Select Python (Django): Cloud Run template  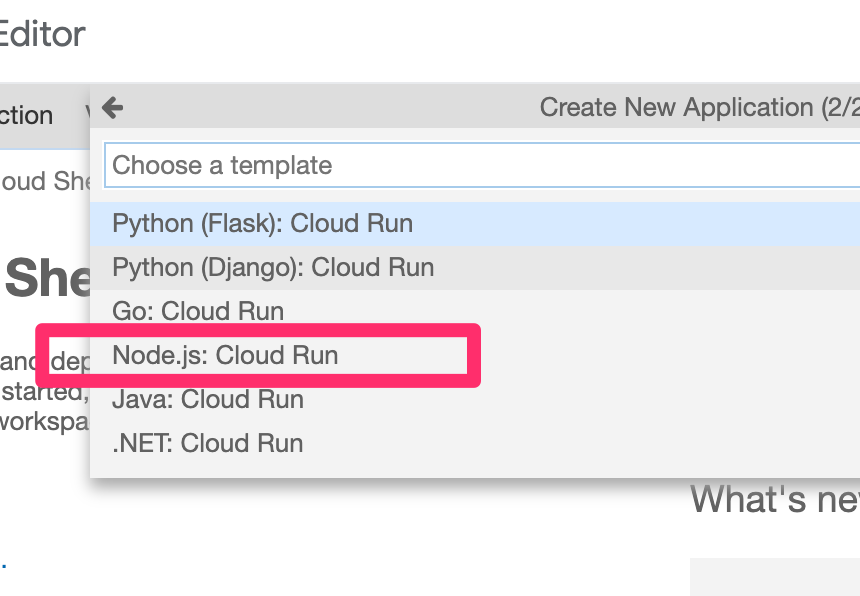click(475, 268)
